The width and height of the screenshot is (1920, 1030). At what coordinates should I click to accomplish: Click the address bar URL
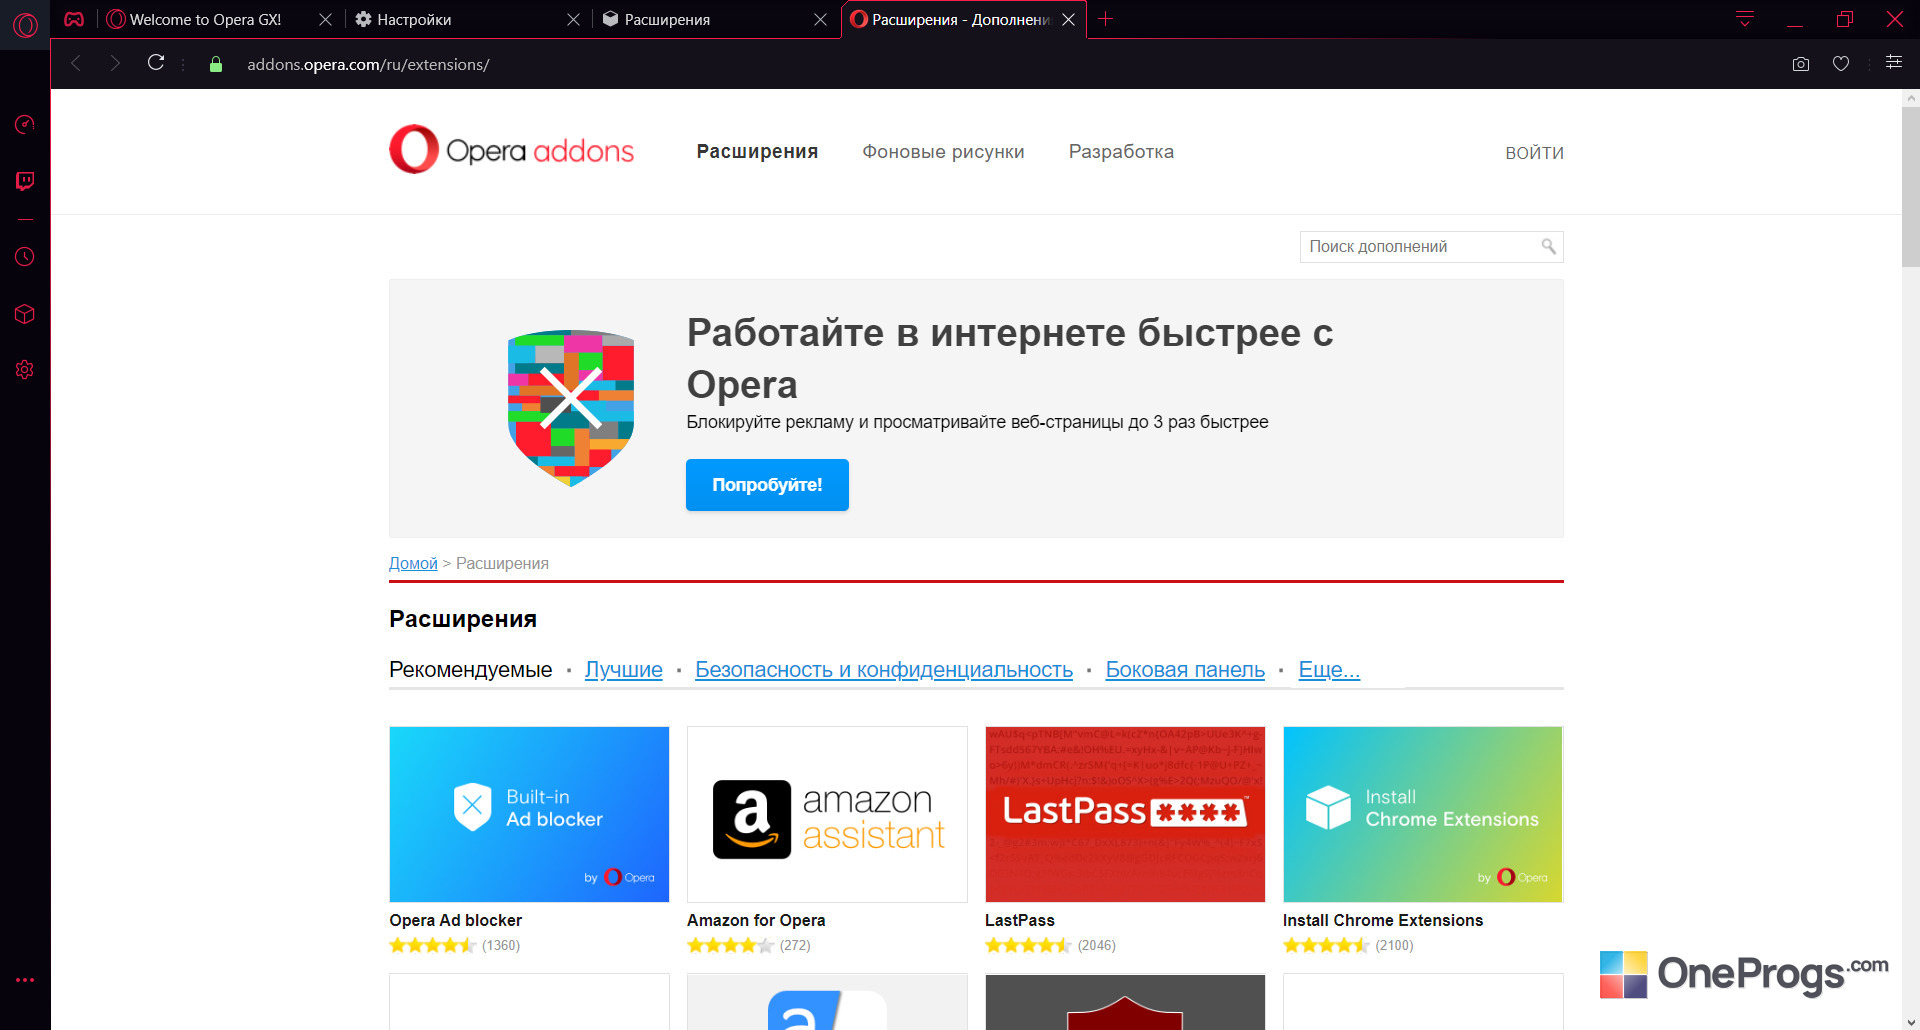click(368, 64)
